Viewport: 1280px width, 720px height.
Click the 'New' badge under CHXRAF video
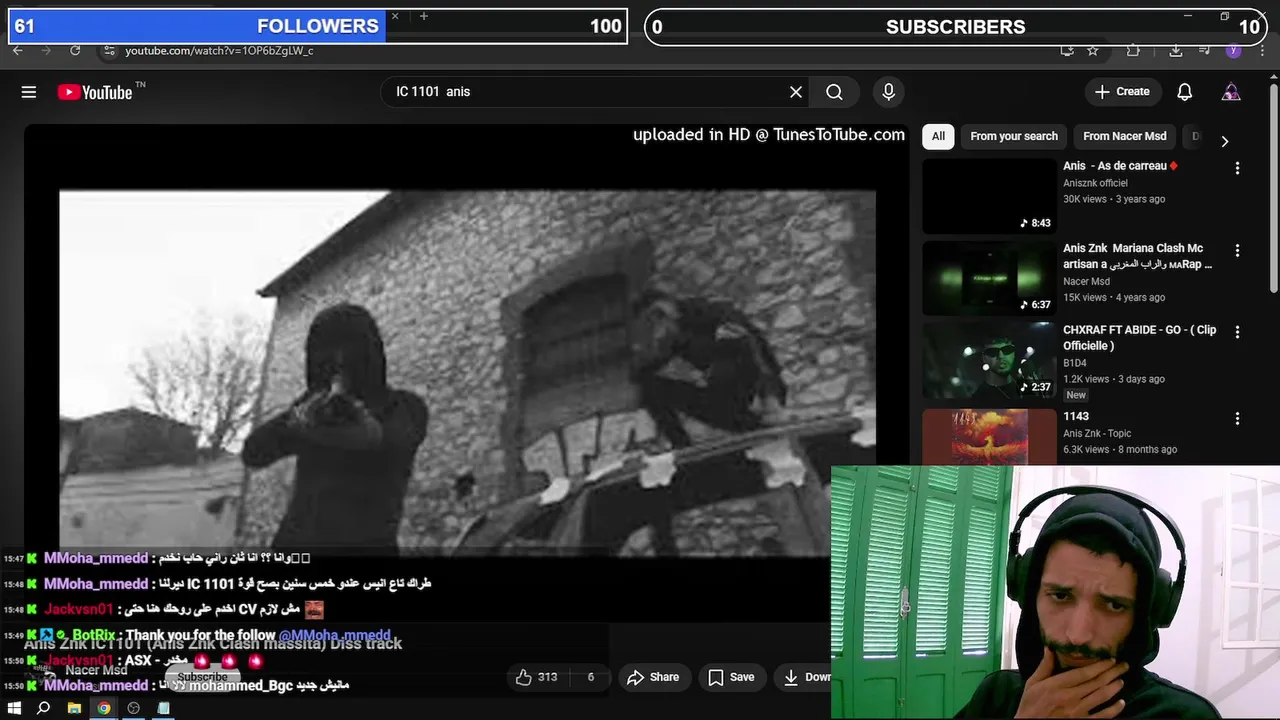coord(1076,395)
